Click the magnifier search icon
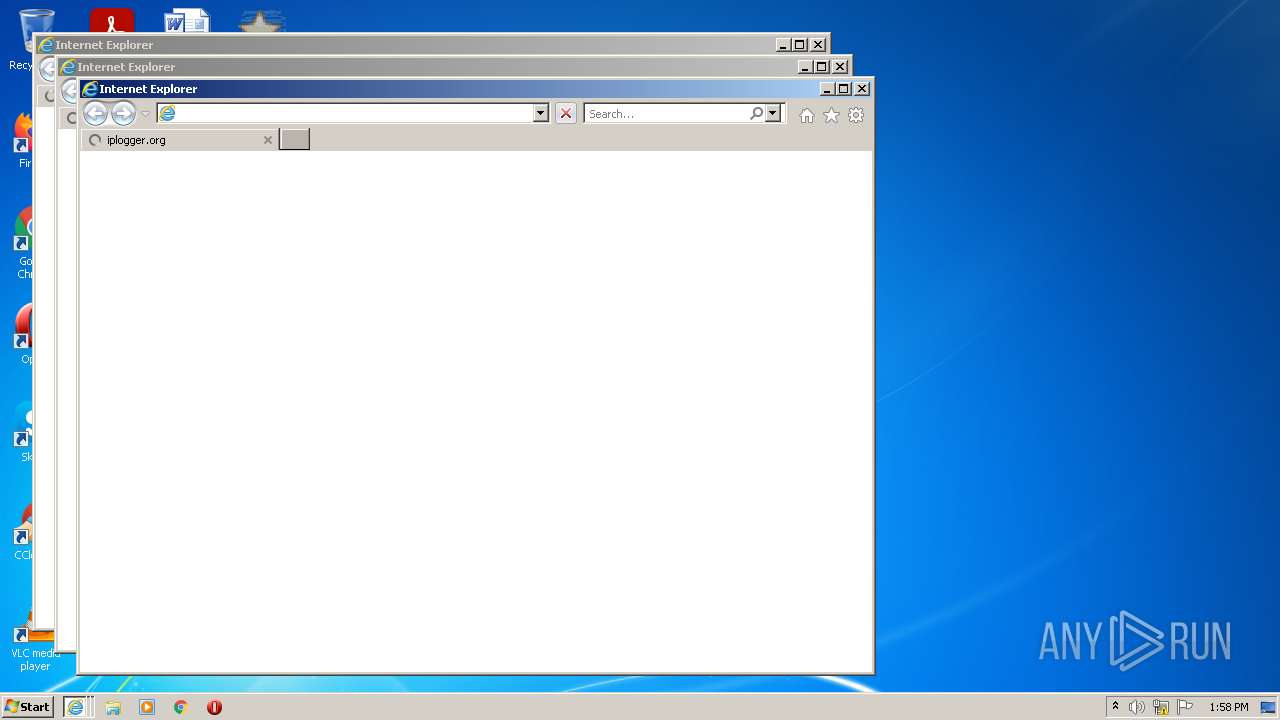This screenshot has height=720, width=1280. tap(757, 113)
